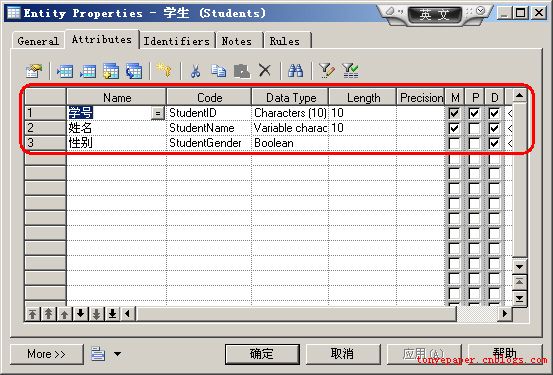Viewport: 553px width, 375px height.
Task: Move the row down one line
Action: point(80,313)
